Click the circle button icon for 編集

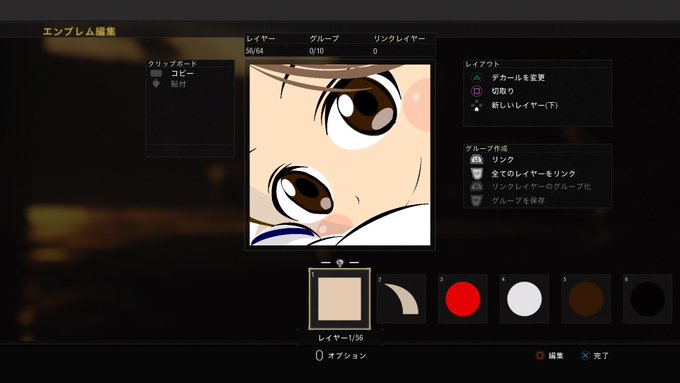tap(540, 356)
